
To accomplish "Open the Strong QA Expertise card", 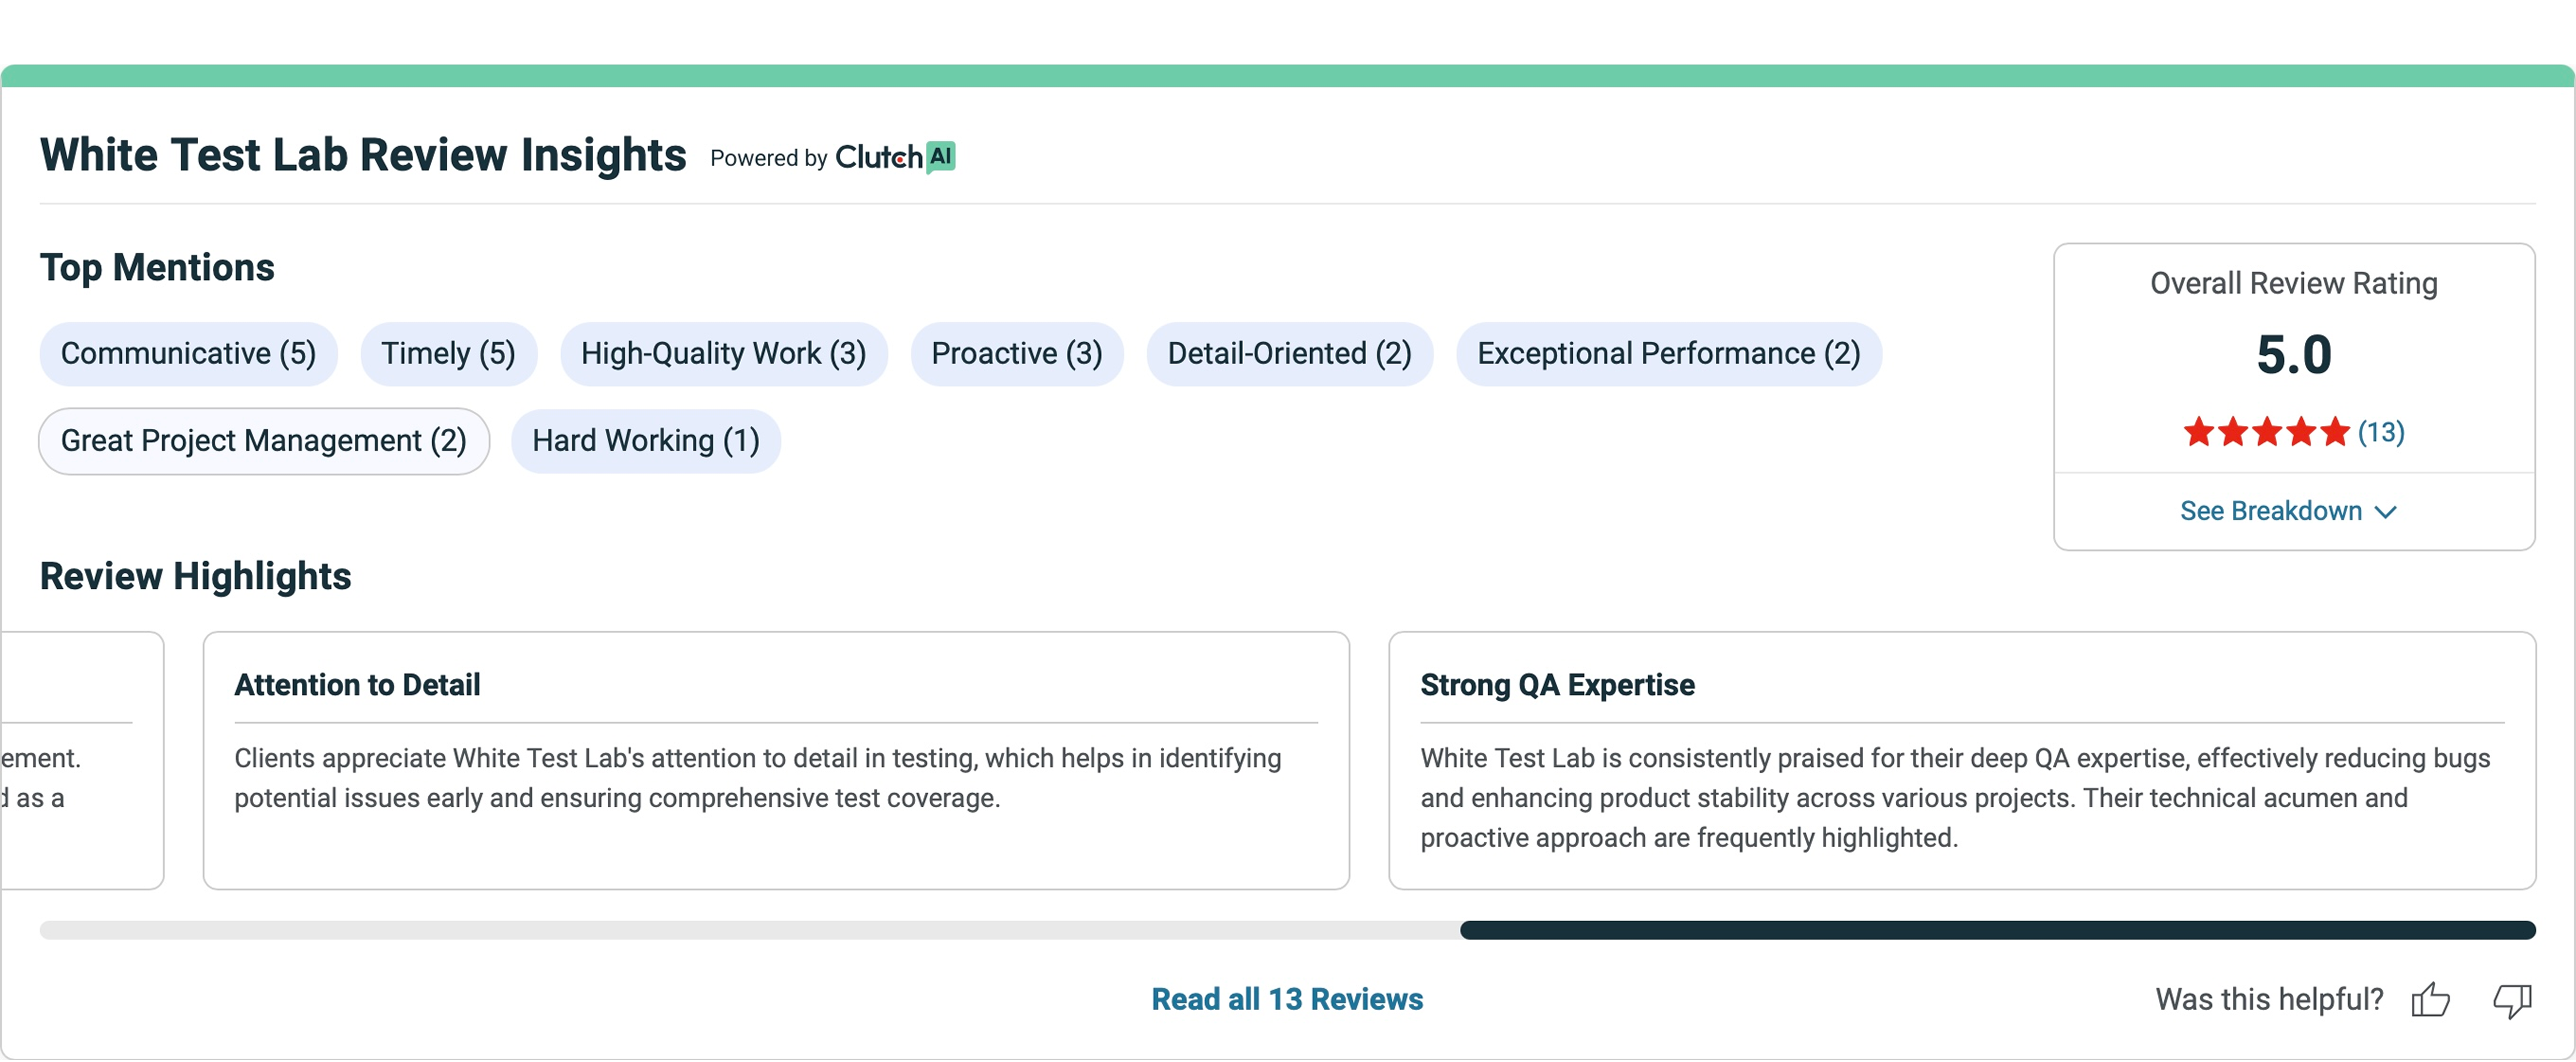I will point(1961,760).
